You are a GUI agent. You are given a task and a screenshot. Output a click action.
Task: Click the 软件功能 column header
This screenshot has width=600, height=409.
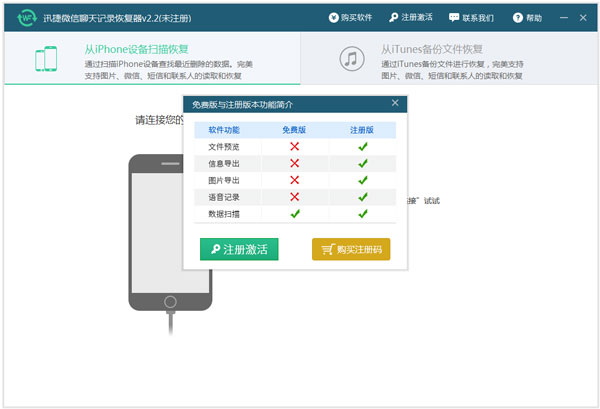click(224, 130)
